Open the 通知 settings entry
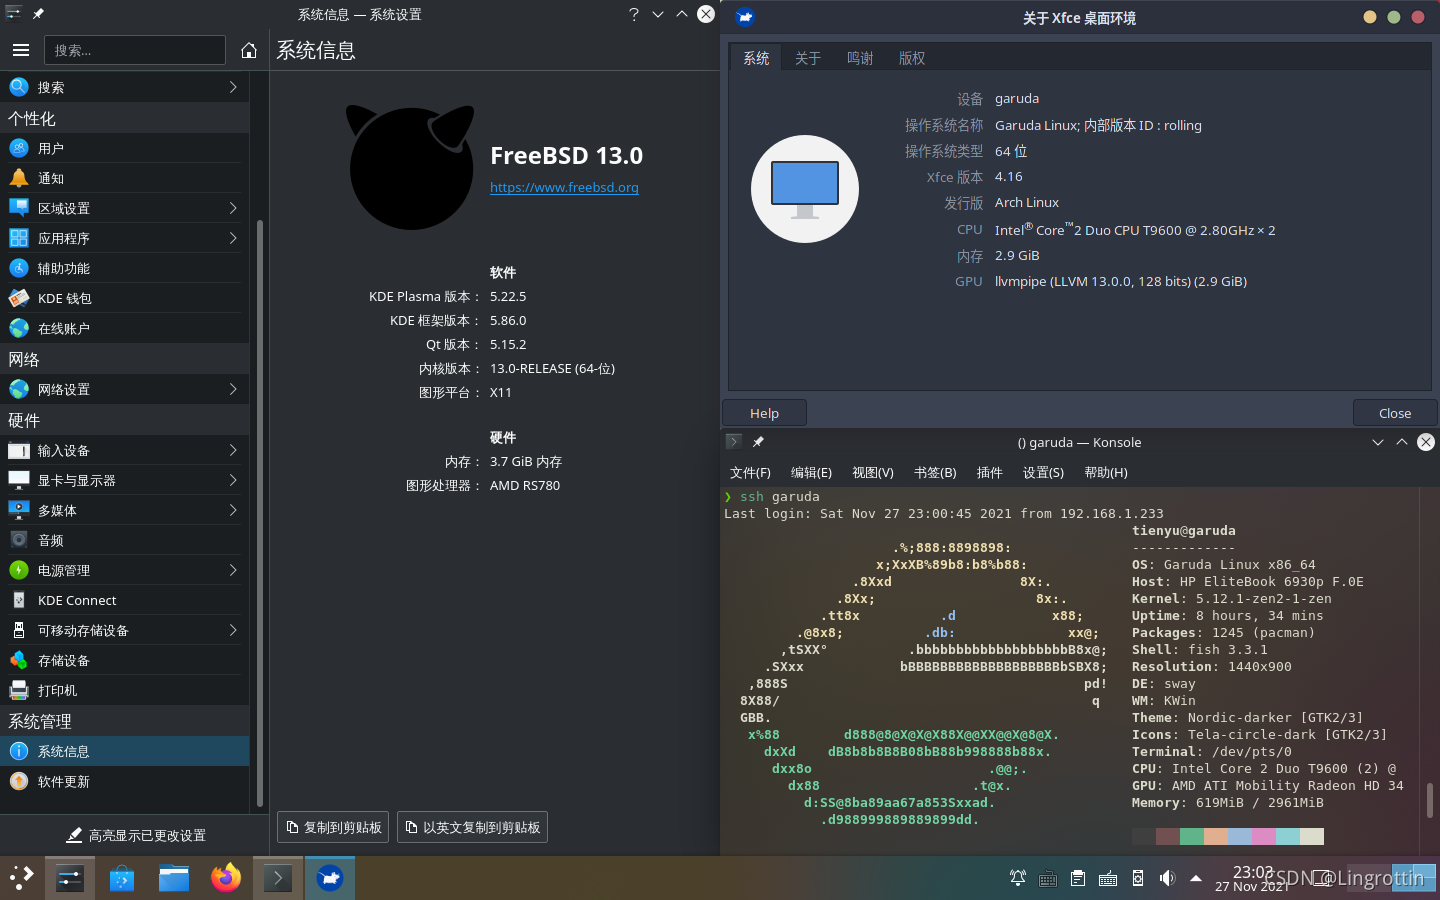The height and width of the screenshot is (900, 1440). pyautogui.click(x=124, y=178)
